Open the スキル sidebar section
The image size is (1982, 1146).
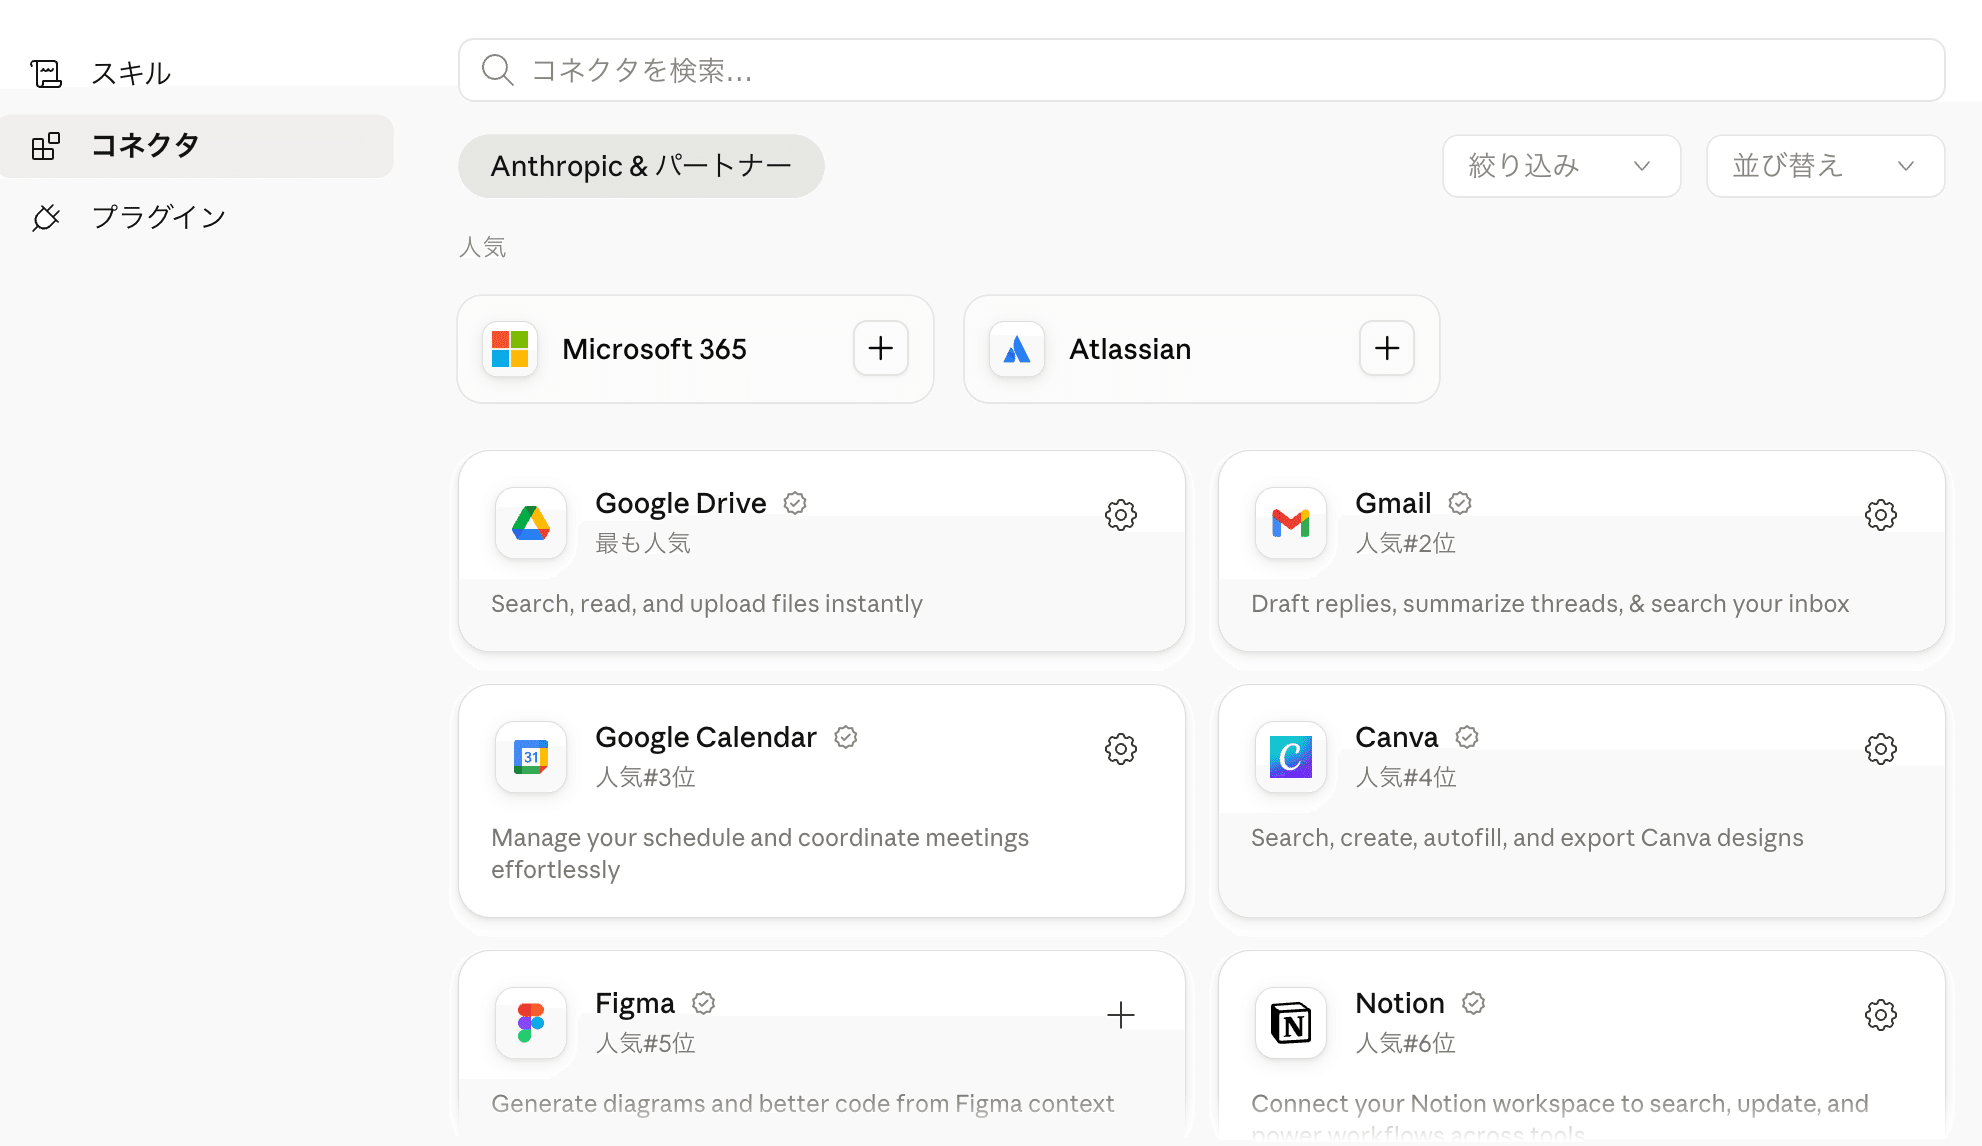pos(196,73)
